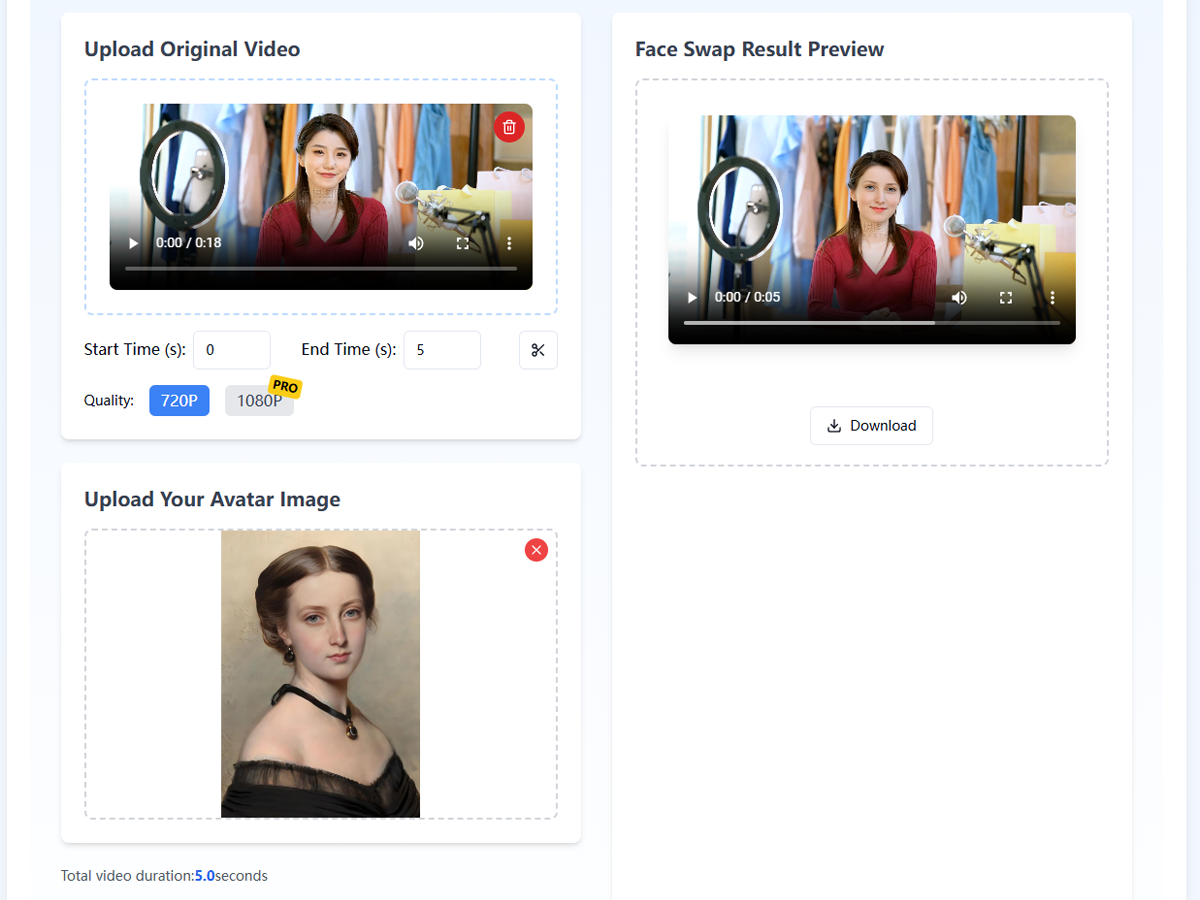Screen dimensions: 1200x900
Task: Enter fullscreen on the result preview
Action: coord(1005,297)
